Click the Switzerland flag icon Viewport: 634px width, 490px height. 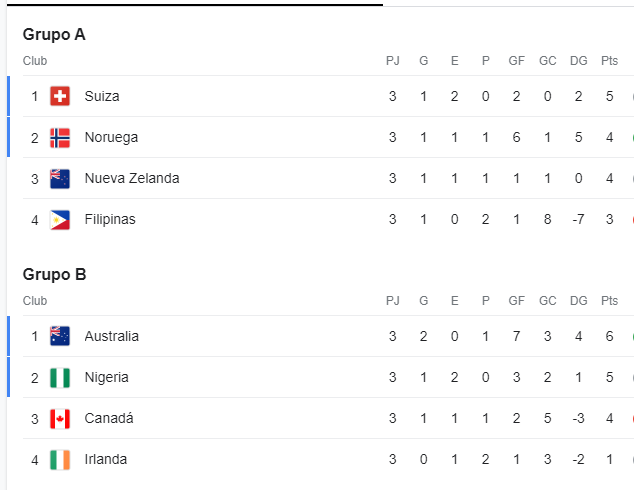(x=60, y=96)
